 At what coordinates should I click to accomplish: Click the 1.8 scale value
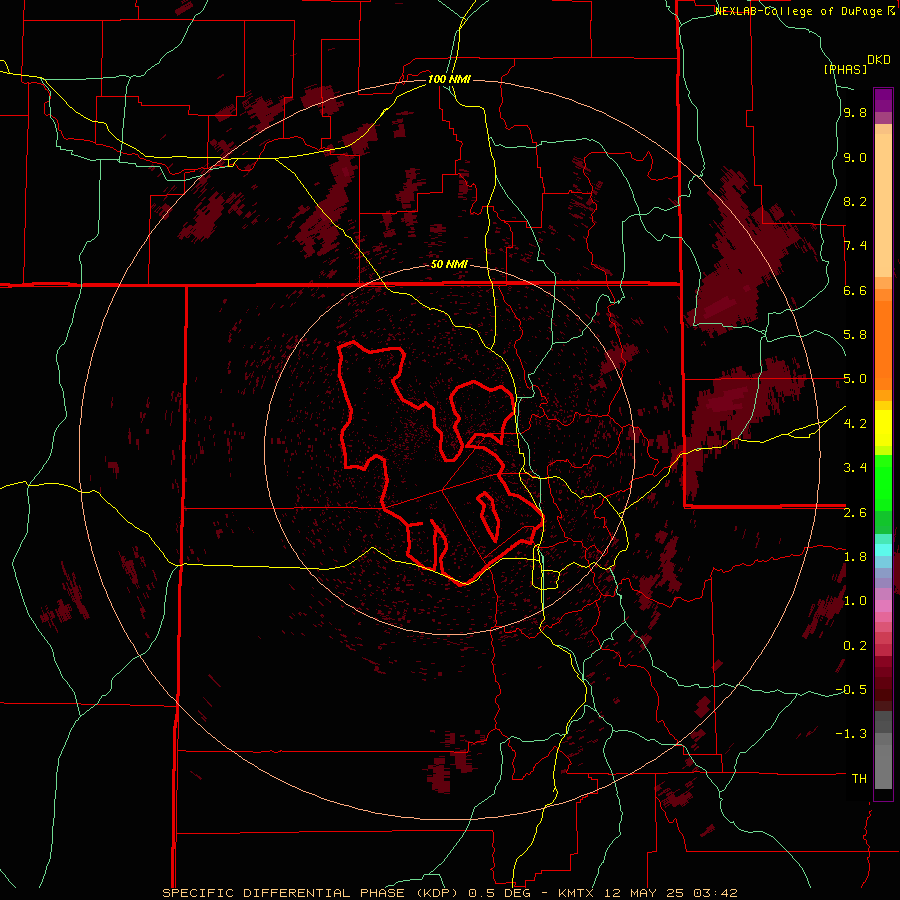[x=855, y=557]
